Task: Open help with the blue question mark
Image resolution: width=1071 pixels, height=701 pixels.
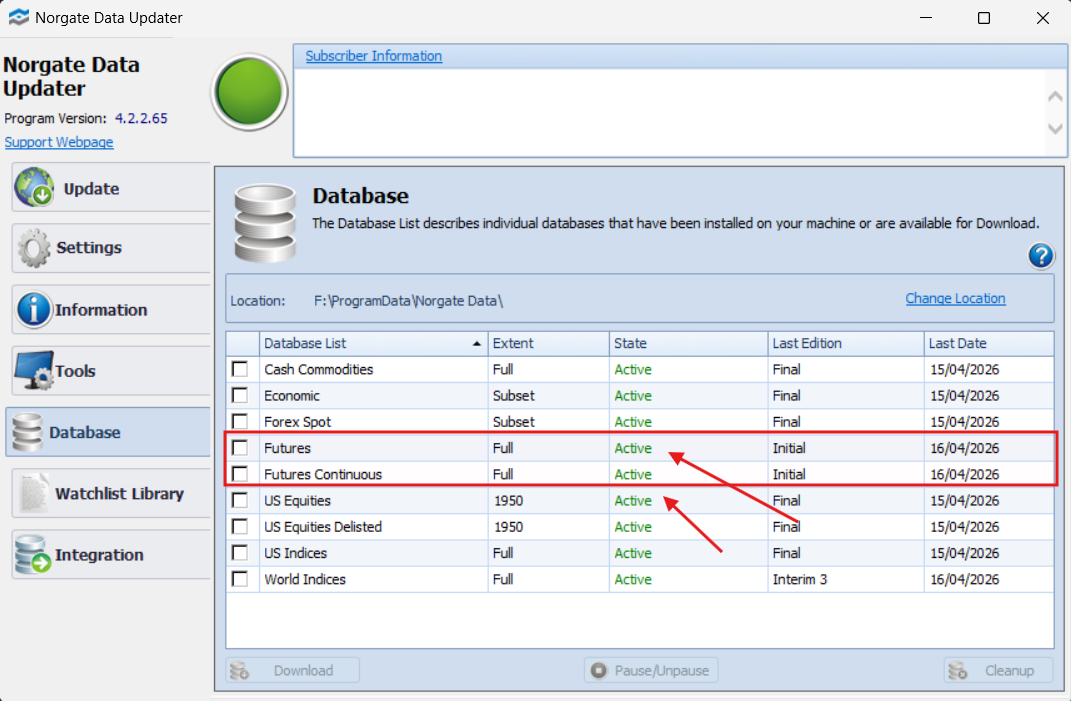Action: (x=1041, y=256)
